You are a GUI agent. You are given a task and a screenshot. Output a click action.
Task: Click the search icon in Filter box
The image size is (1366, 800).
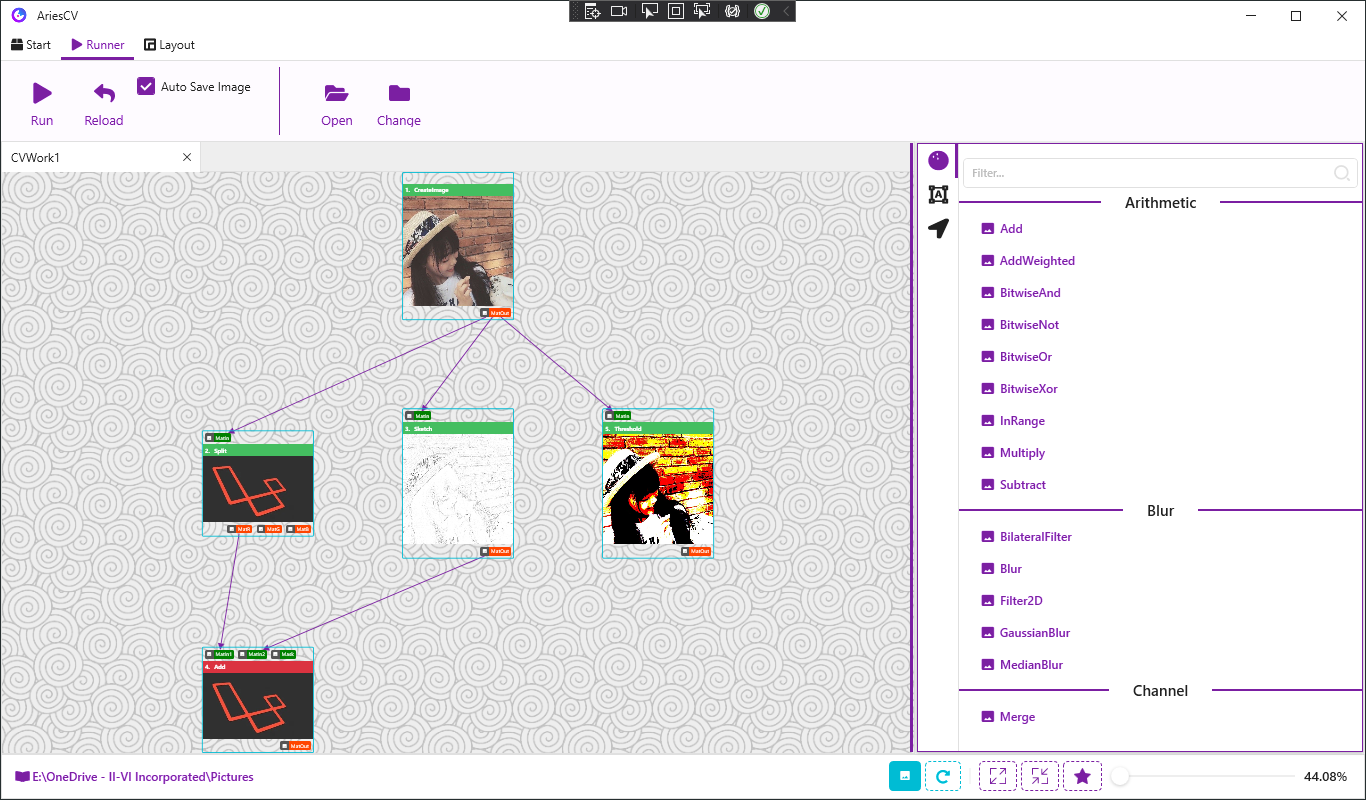tap(1342, 173)
